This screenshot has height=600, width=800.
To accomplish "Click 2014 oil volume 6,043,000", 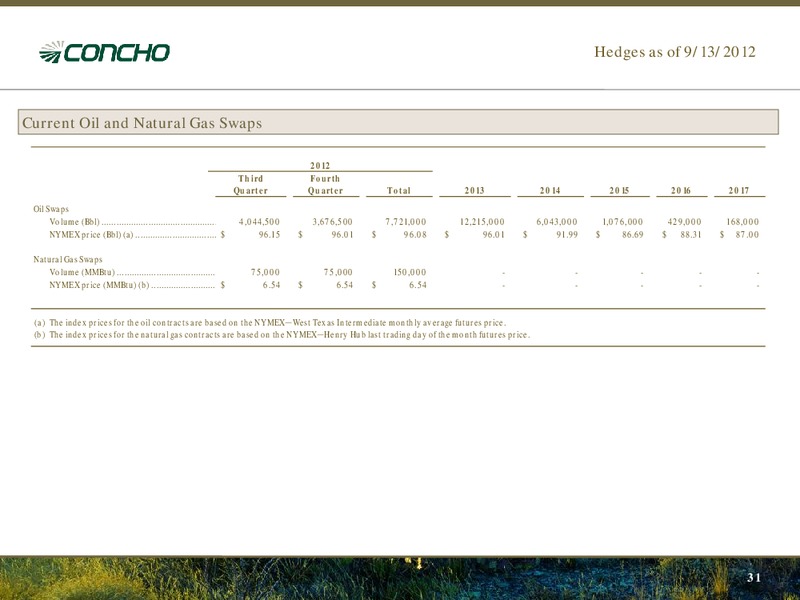I will [557, 222].
